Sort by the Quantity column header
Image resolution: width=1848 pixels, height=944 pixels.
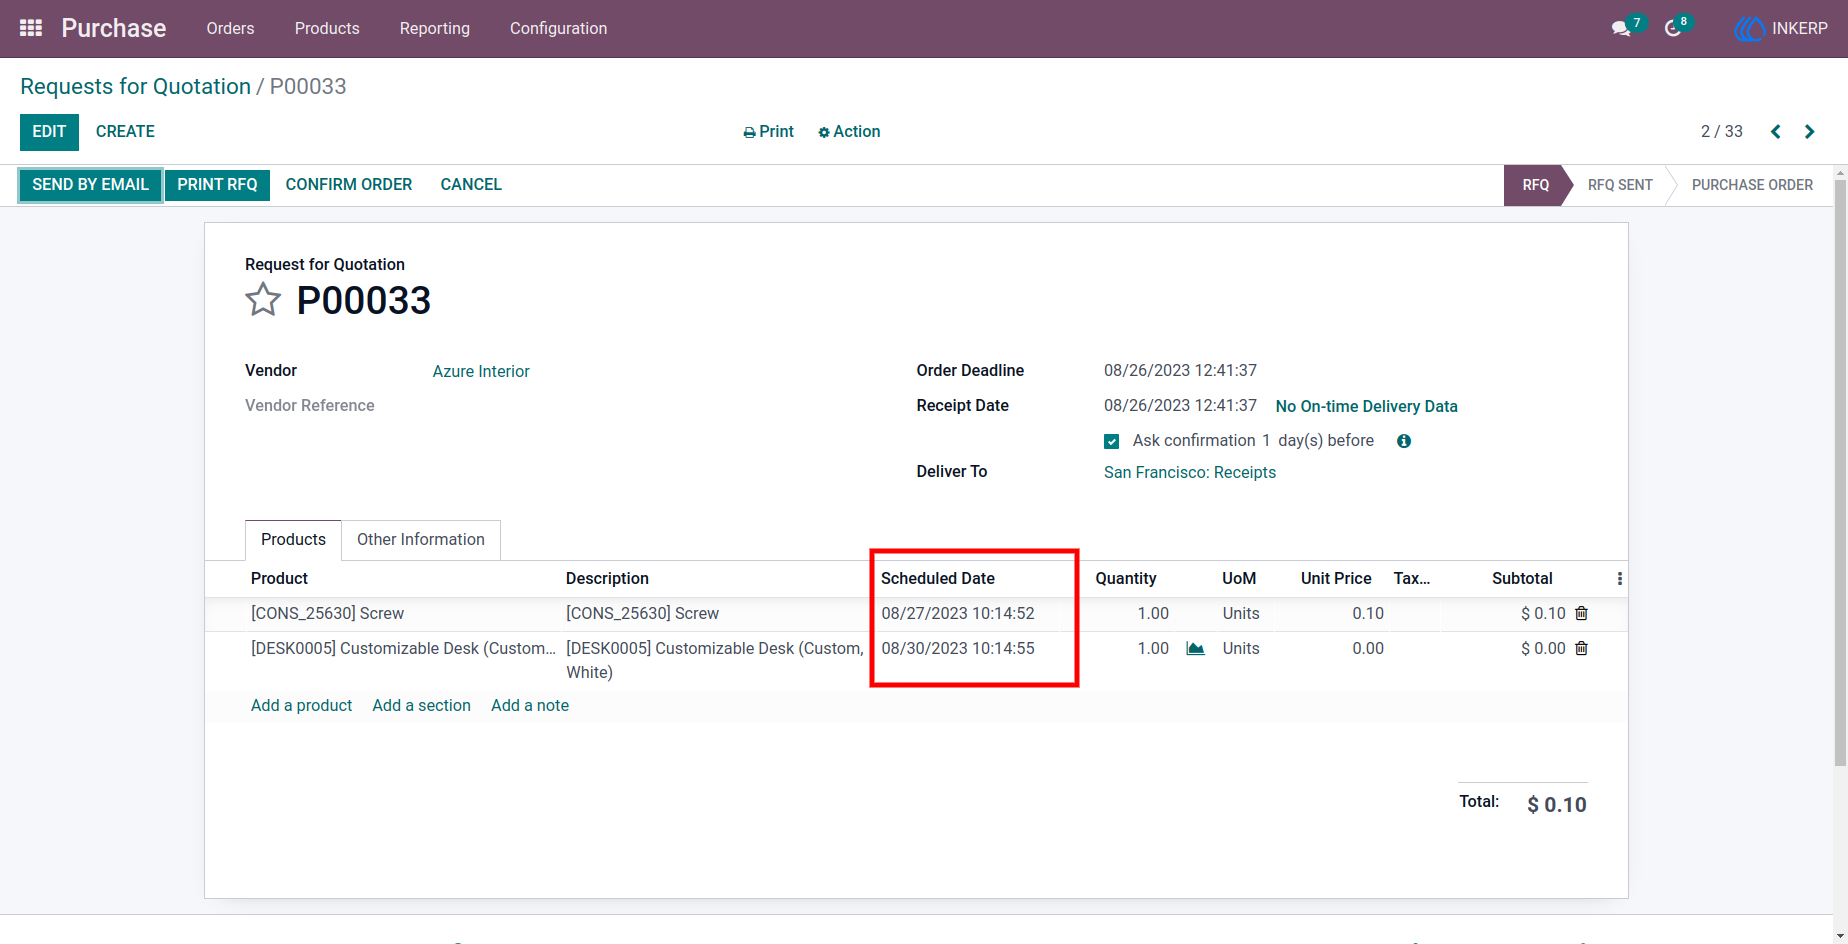click(x=1126, y=579)
